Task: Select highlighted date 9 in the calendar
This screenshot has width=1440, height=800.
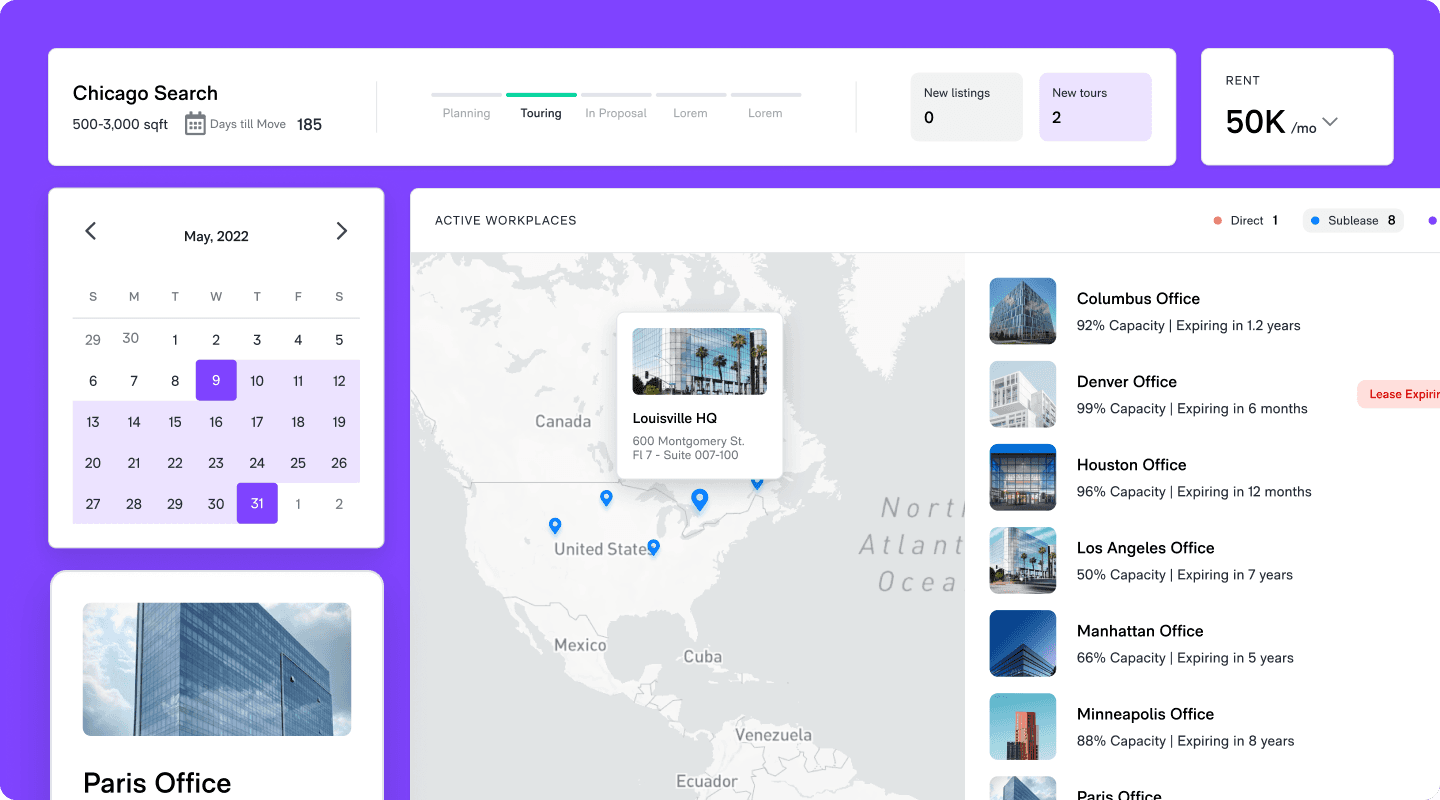Action: 216,380
